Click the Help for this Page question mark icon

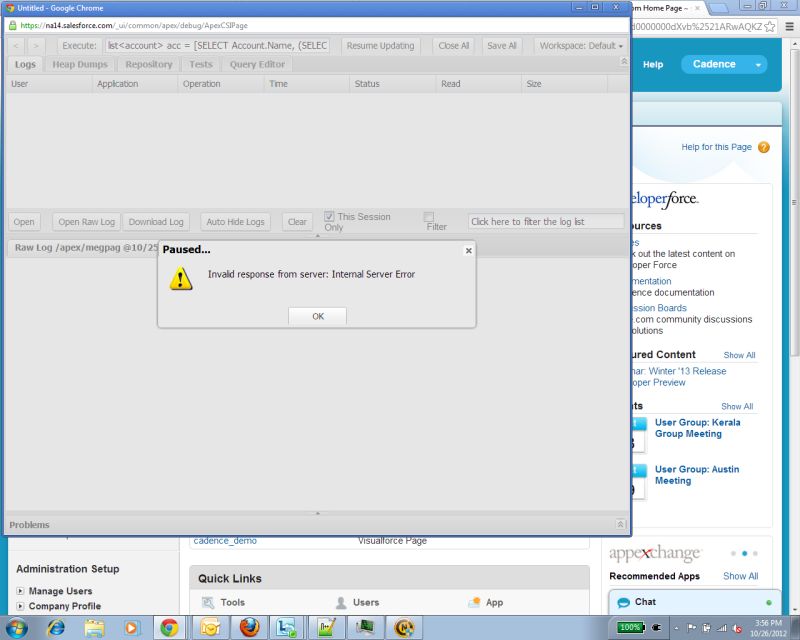click(x=763, y=146)
